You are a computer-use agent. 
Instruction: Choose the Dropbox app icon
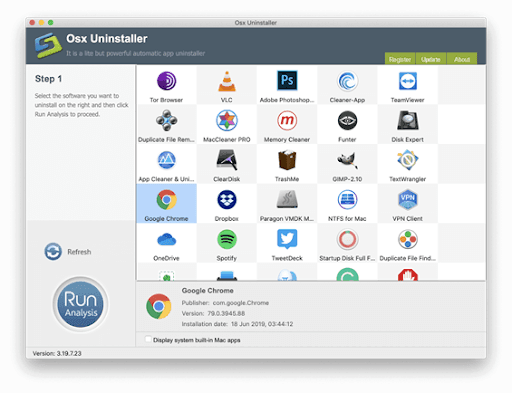(227, 200)
